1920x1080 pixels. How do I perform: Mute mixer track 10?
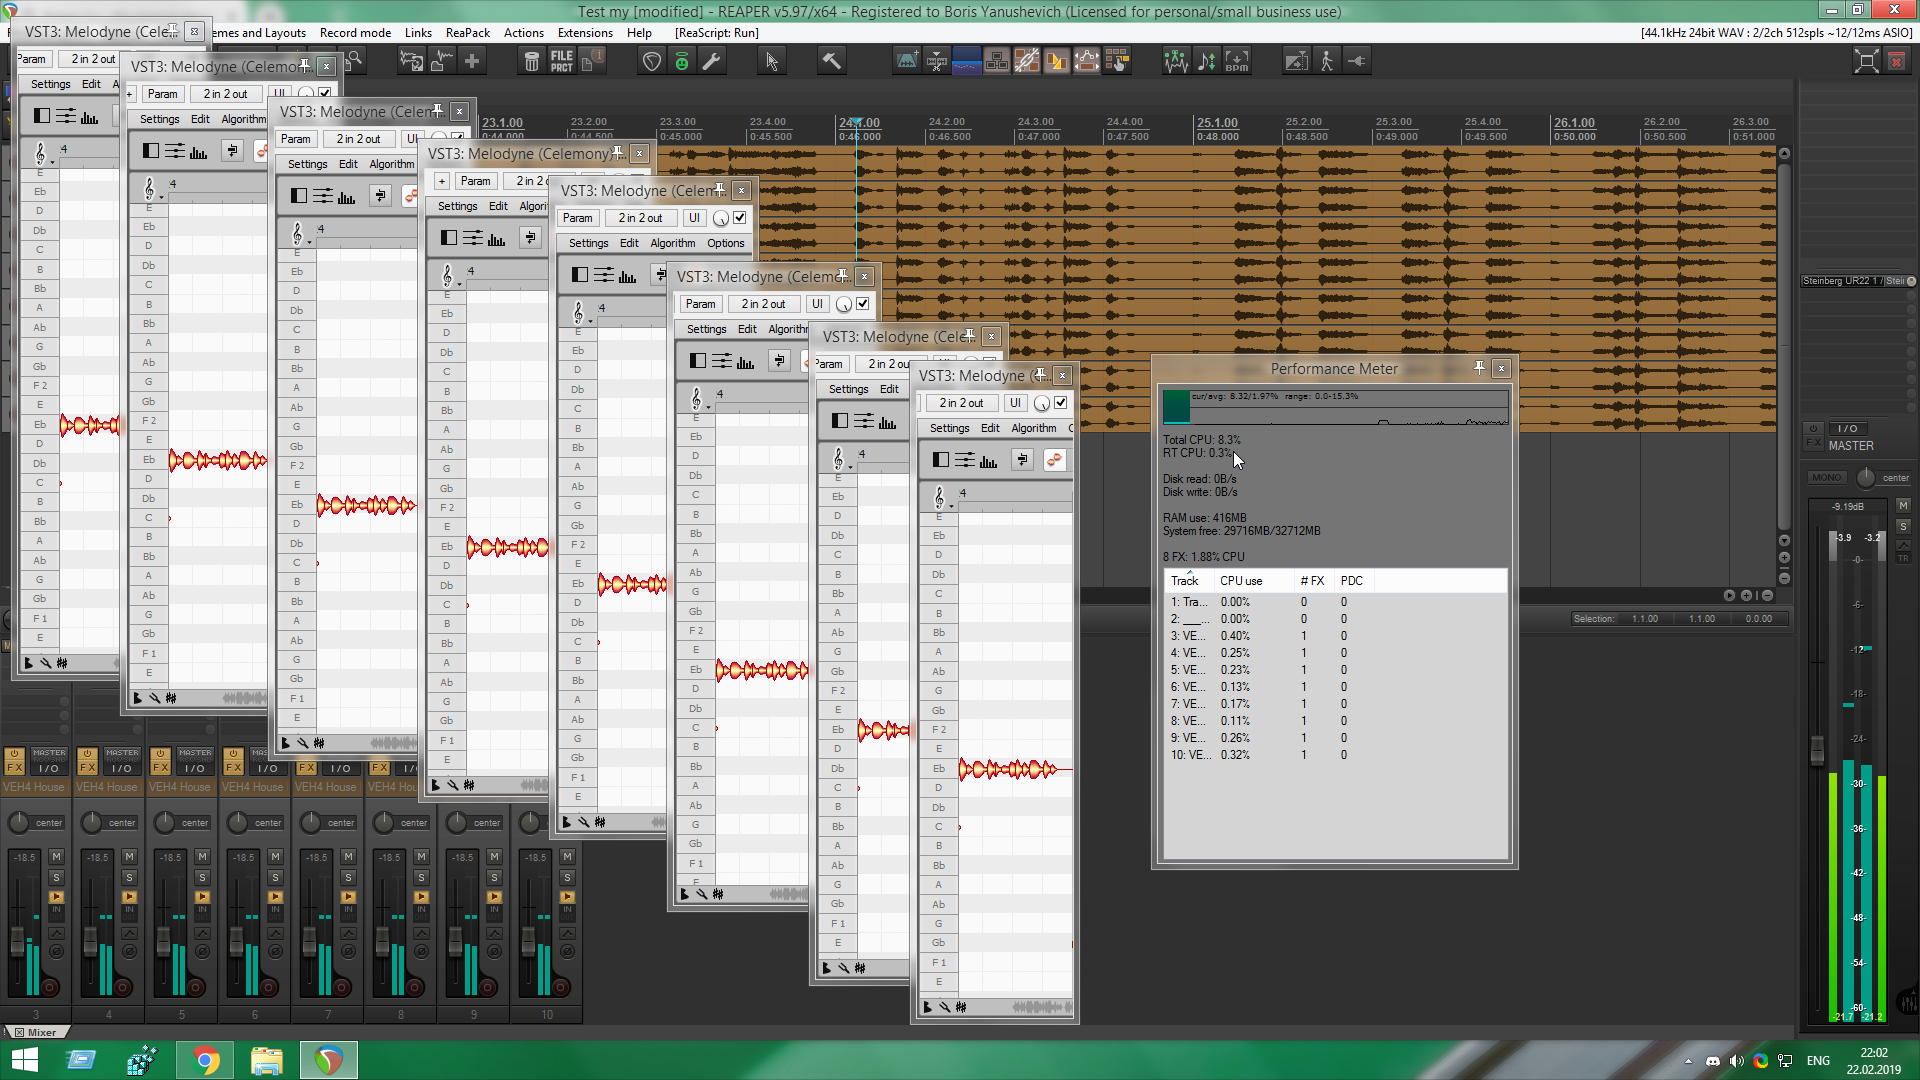(567, 857)
